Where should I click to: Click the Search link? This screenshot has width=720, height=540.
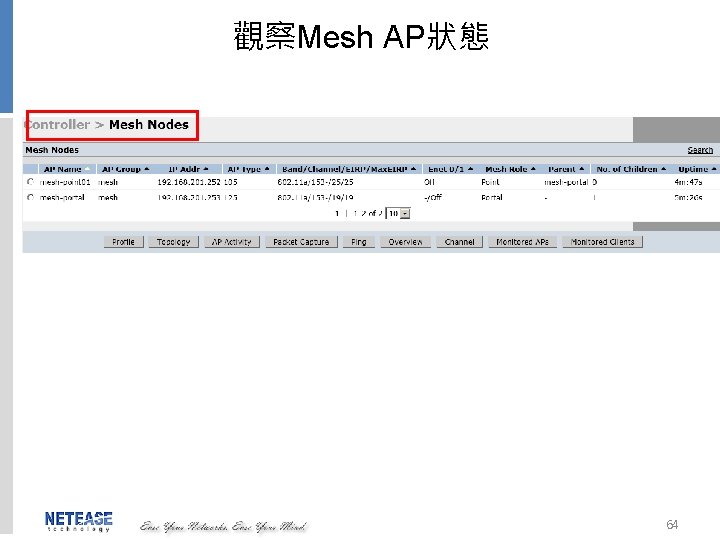[700, 150]
